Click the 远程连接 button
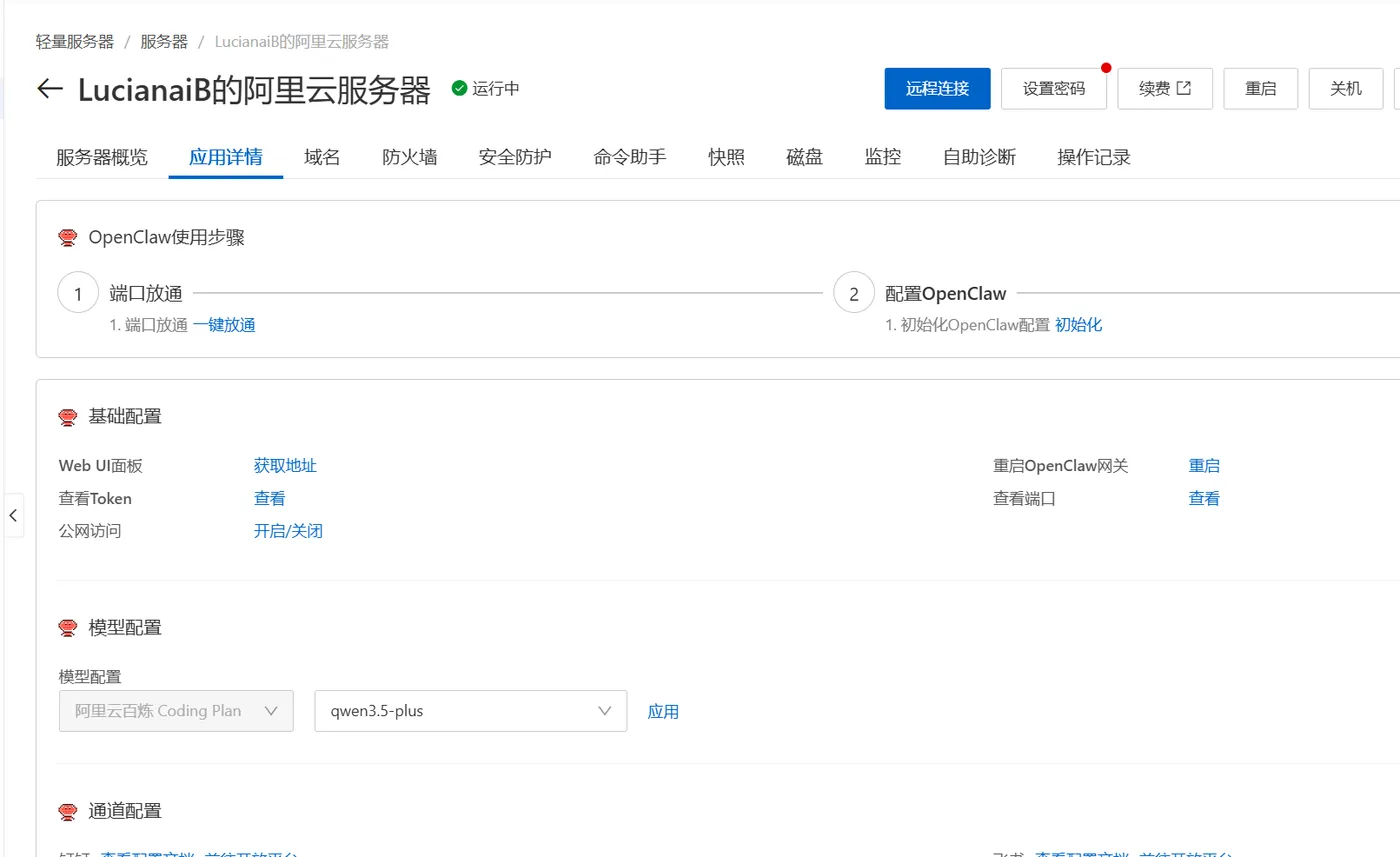1400x857 pixels. (938, 89)
